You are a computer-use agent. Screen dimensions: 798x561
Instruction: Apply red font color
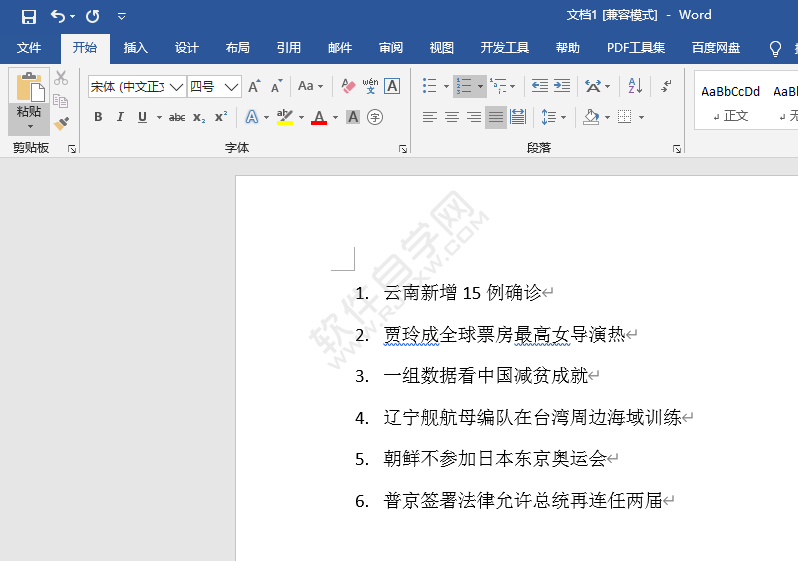coord(319,117)
